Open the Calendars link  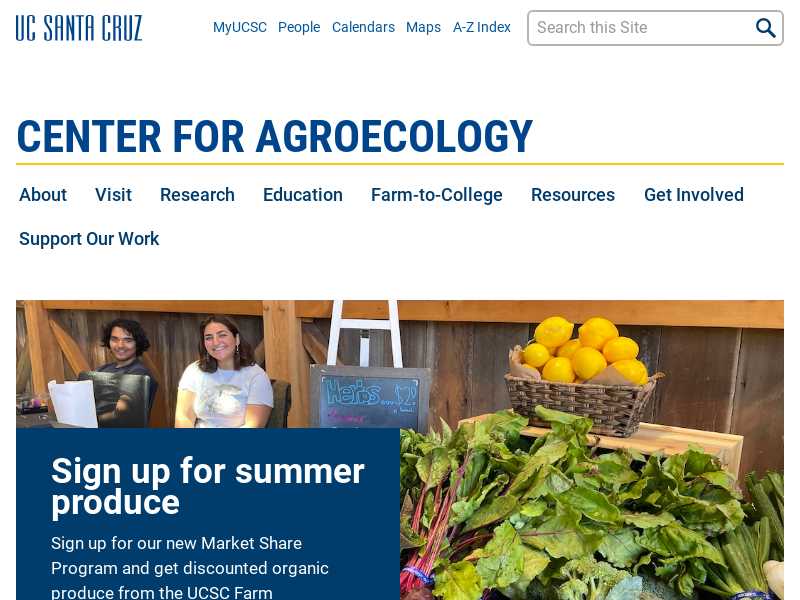[363, 27]
